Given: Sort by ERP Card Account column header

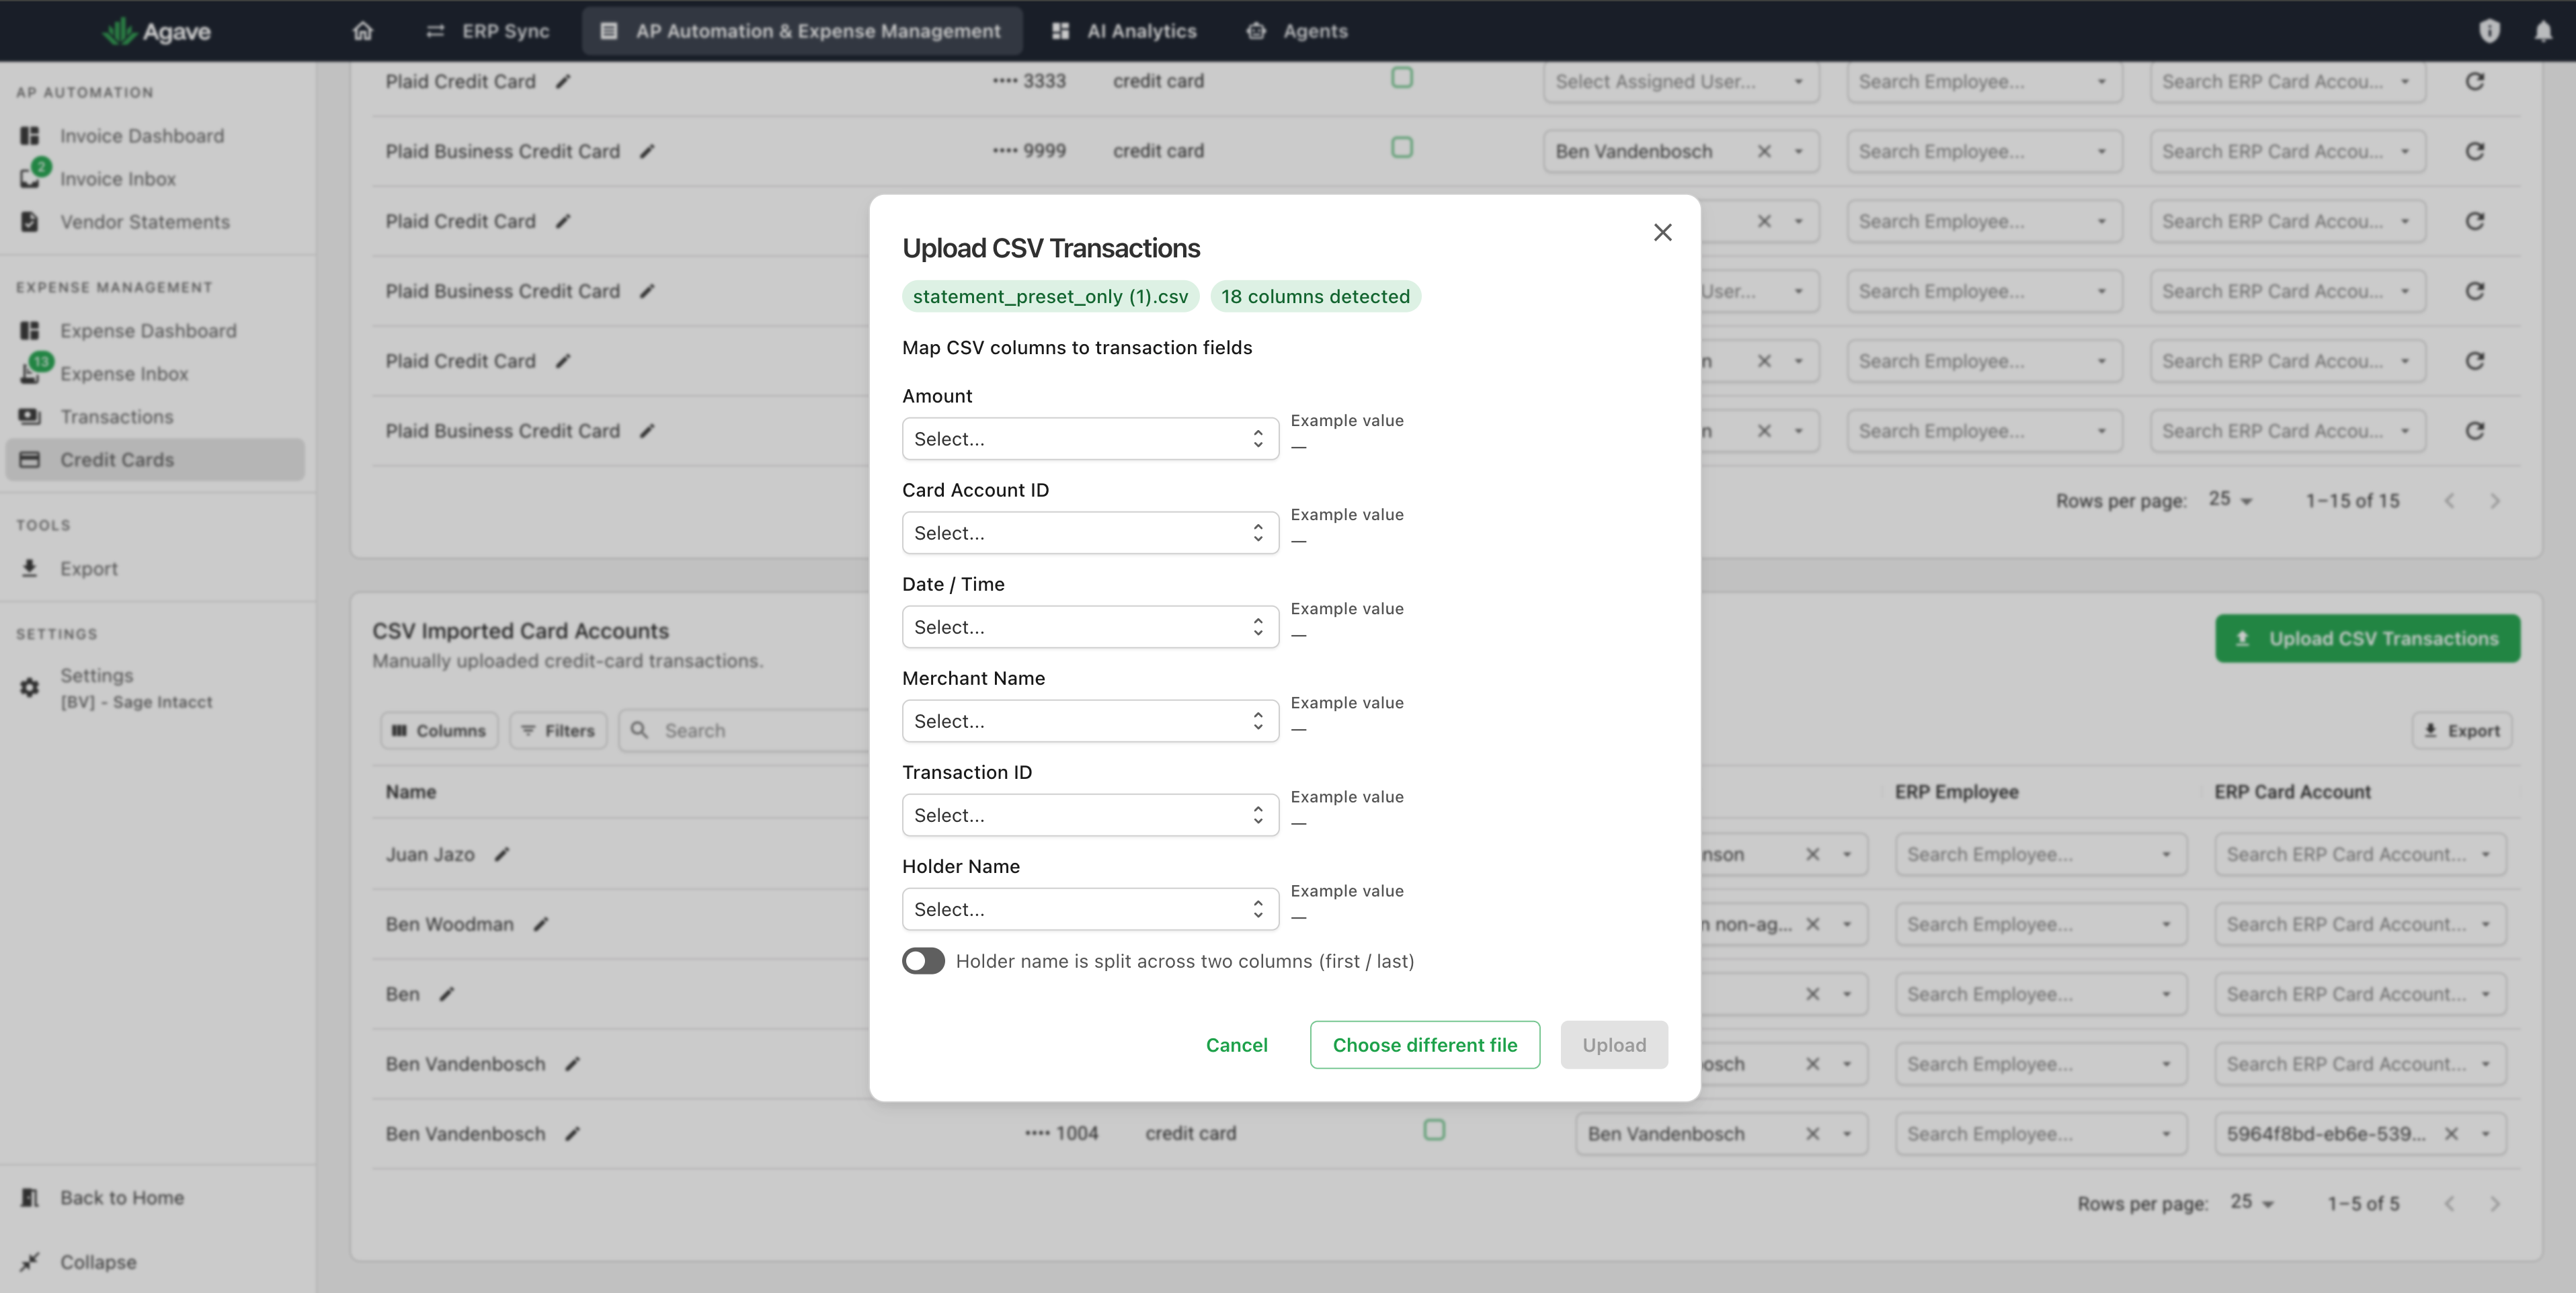Looking at the screenshot, I should pos(2292,792).
